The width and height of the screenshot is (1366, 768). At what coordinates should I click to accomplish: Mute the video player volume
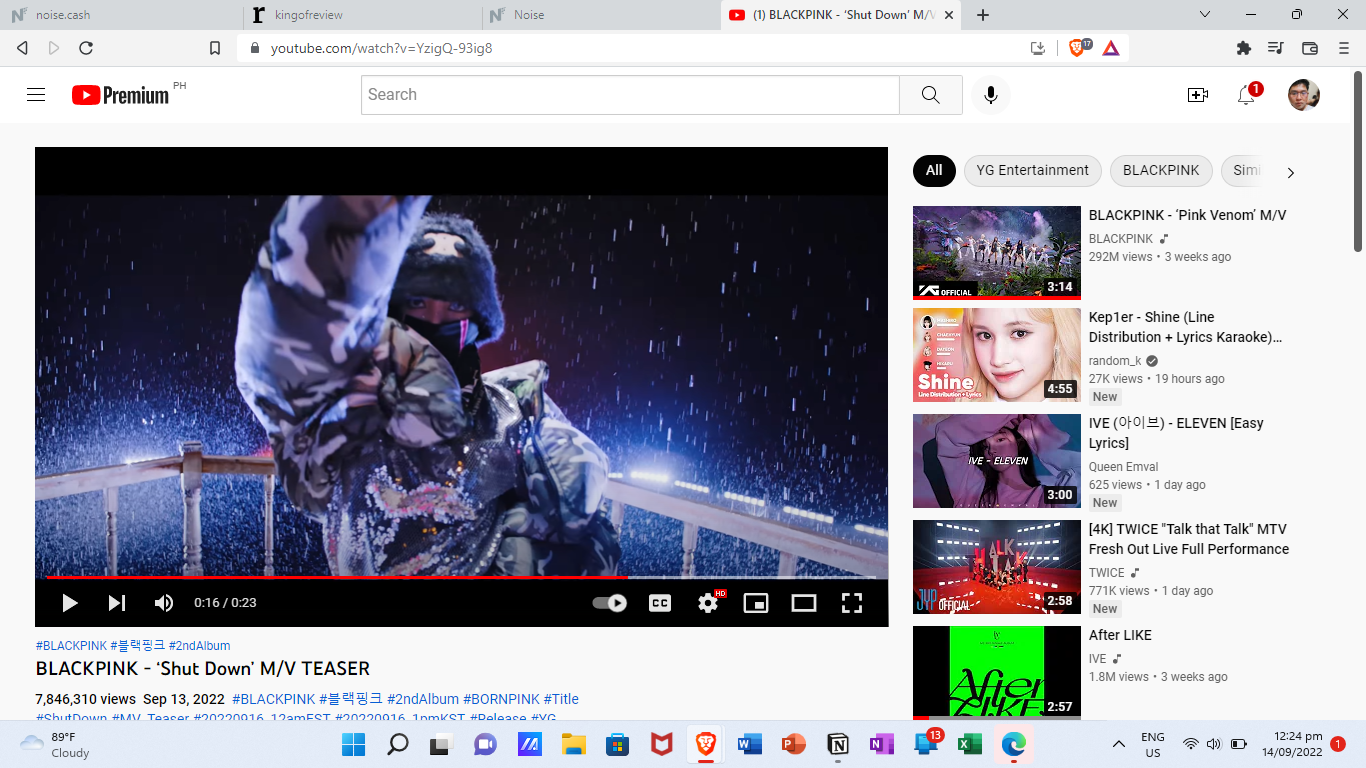pyautogui.click(x=164, y=603)
